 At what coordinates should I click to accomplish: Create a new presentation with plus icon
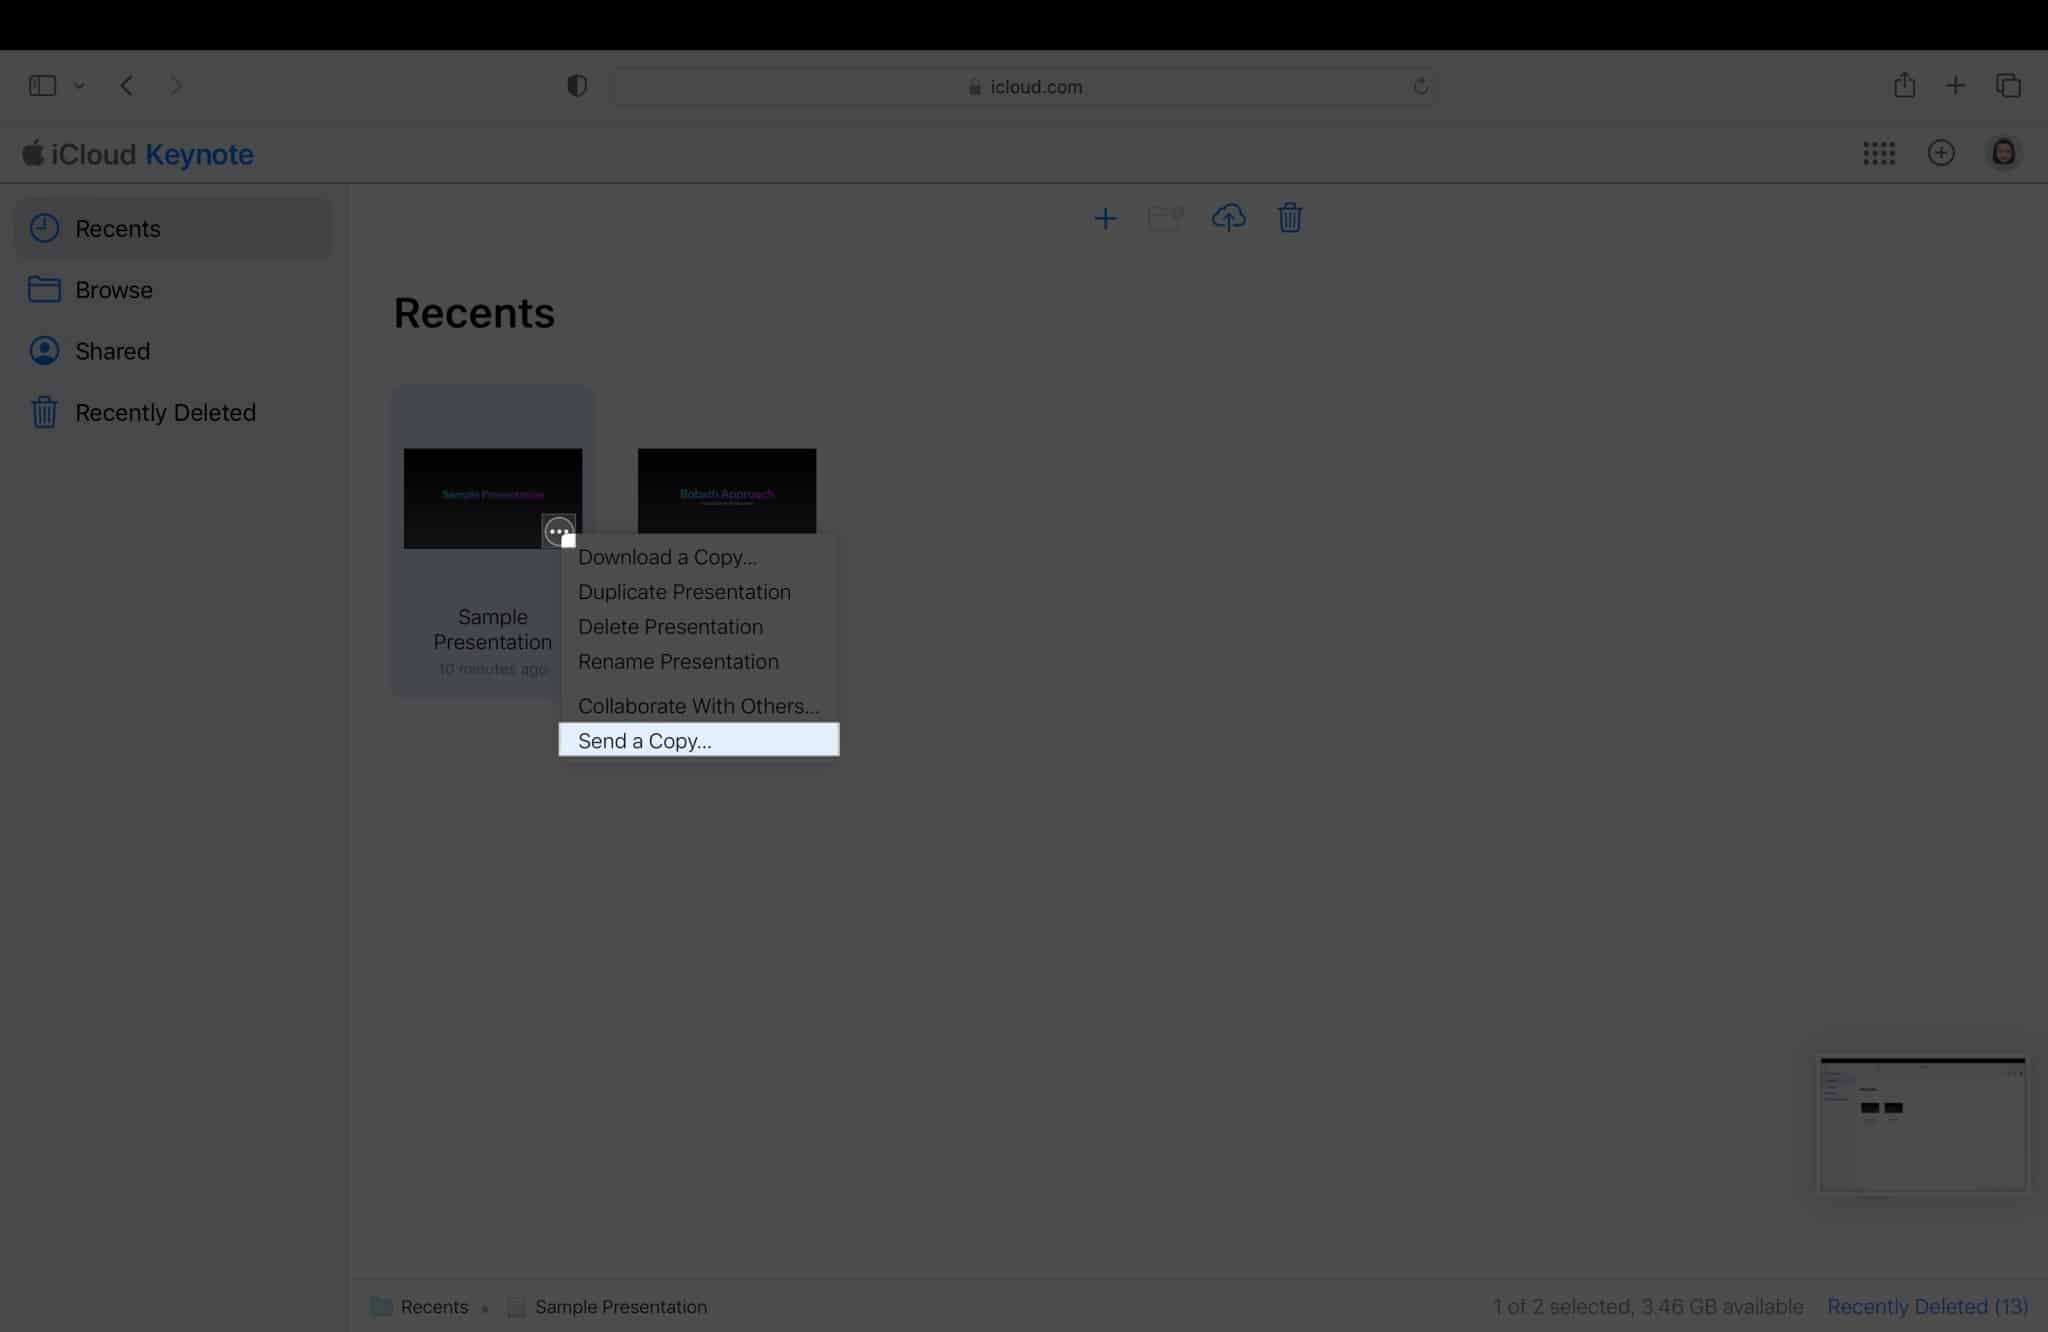click(x=1105, y=218)
